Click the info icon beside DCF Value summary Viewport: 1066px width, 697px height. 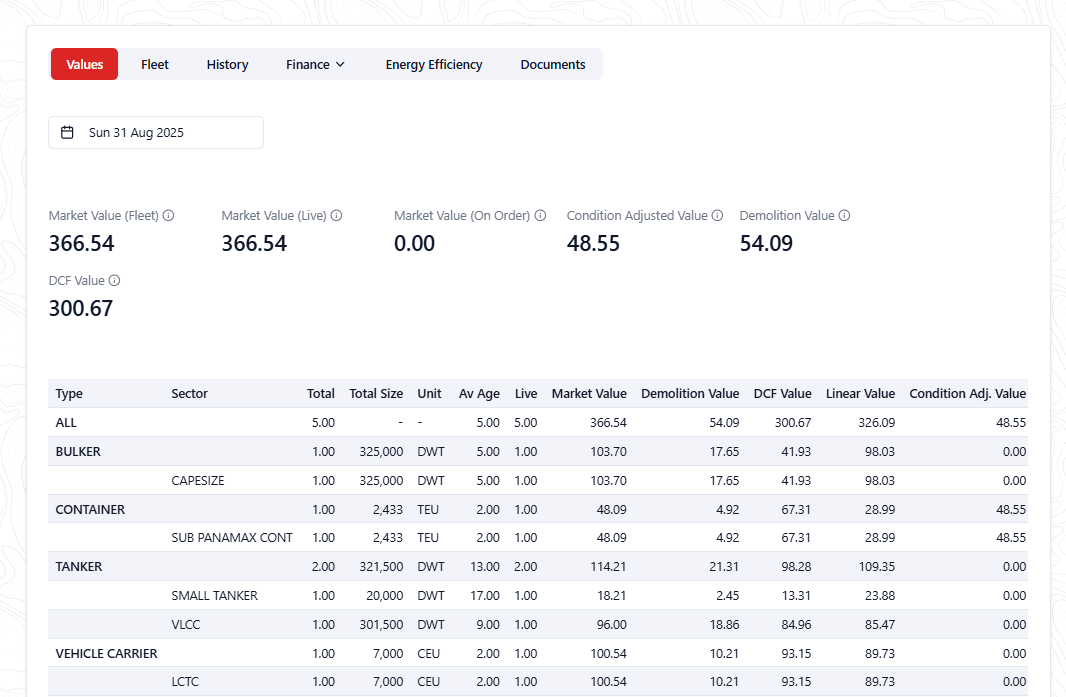click(x=114, y=280)
